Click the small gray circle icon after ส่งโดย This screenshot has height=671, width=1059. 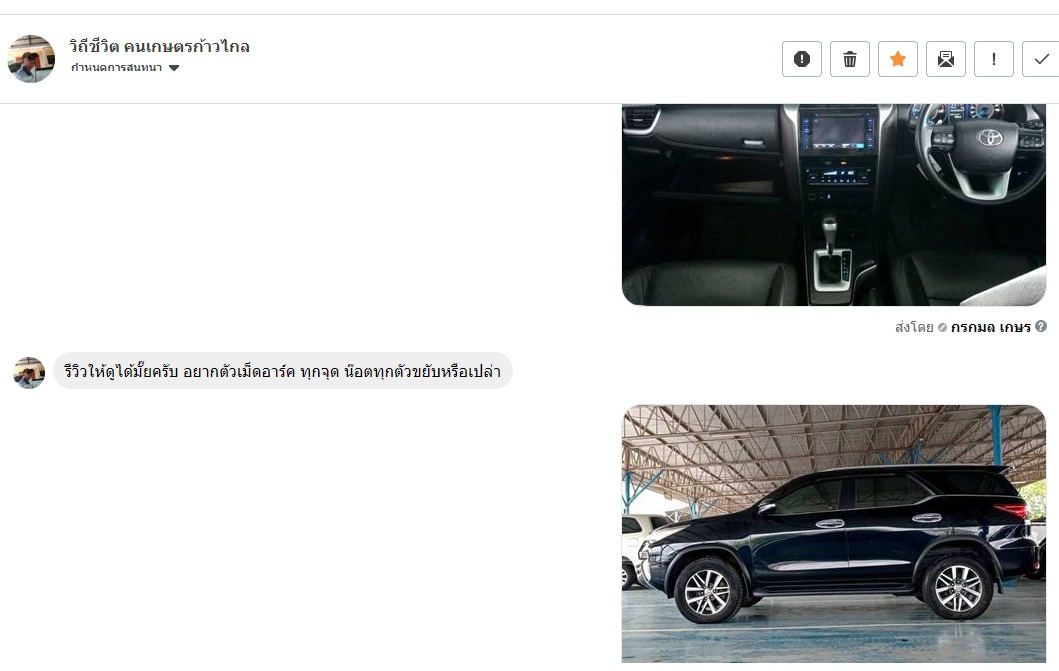coord(942,327)
